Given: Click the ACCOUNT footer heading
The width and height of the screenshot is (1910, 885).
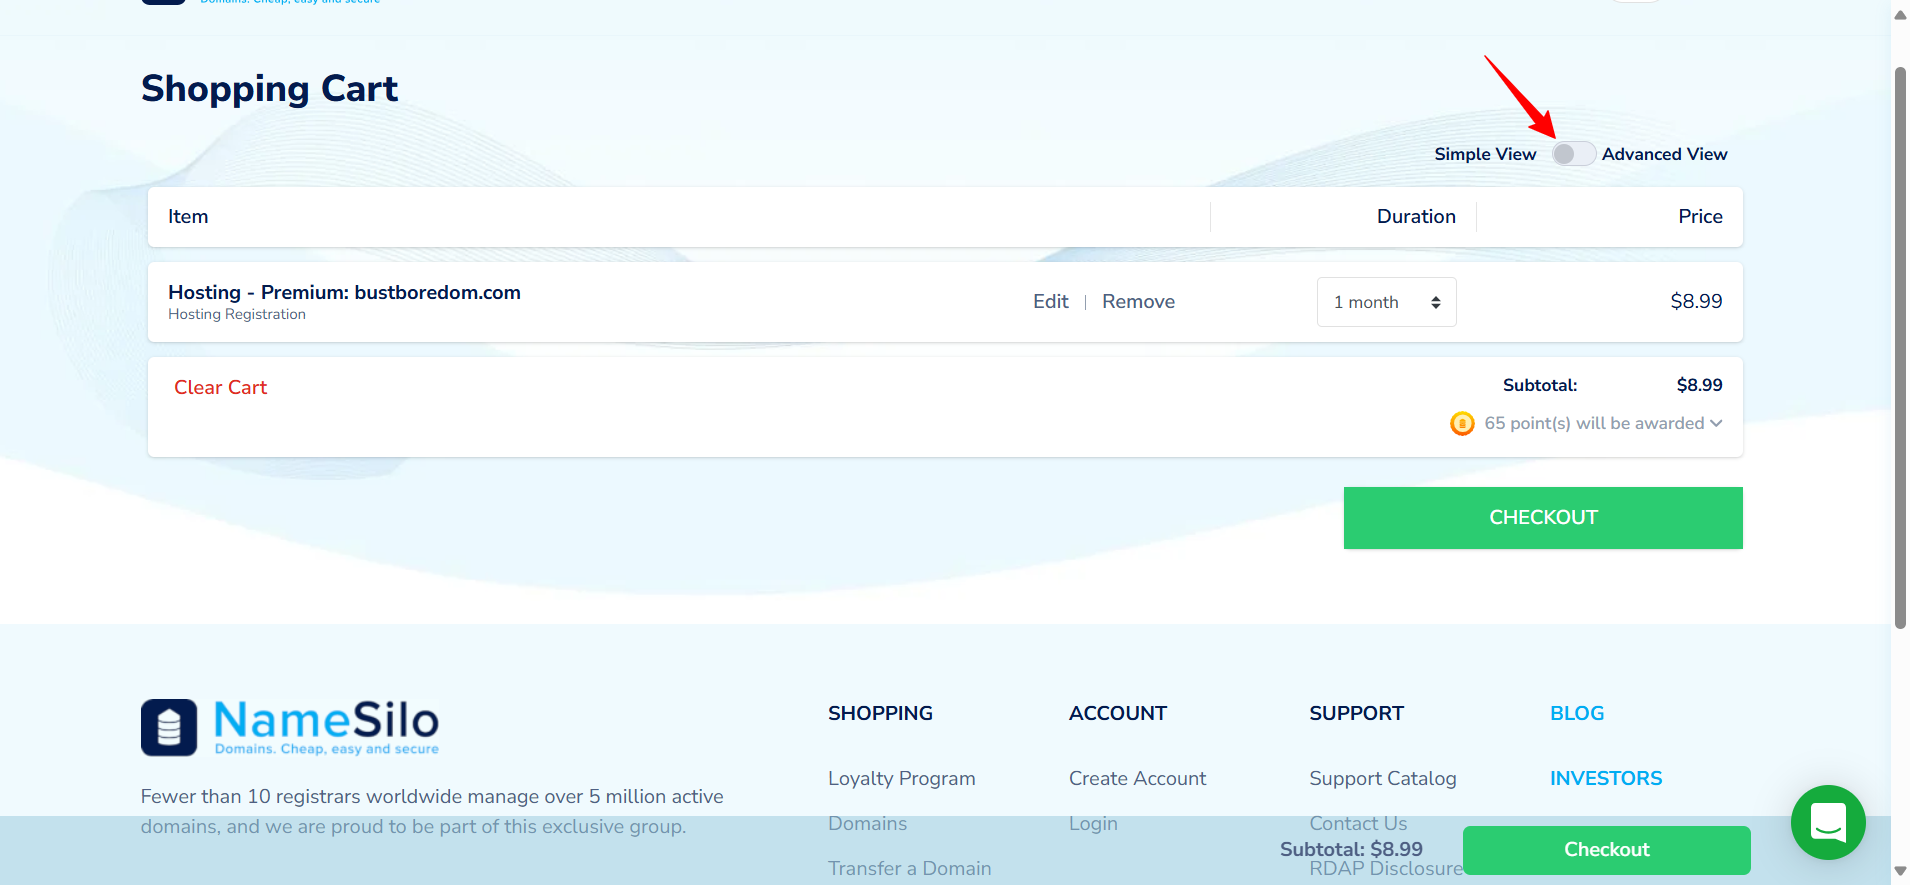Looking at the screenshot, I should pyautogui.click(x=1117, y=713).
